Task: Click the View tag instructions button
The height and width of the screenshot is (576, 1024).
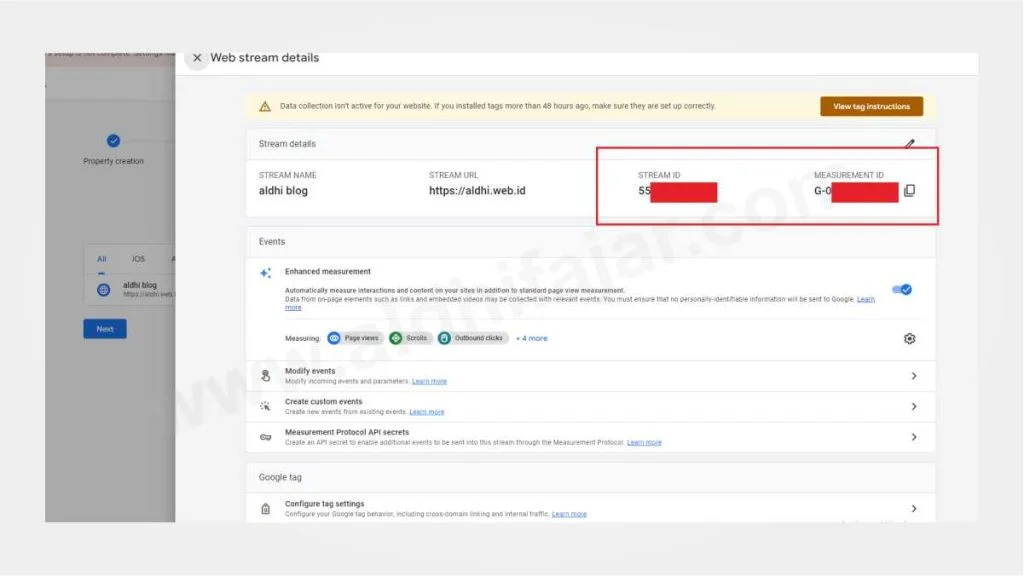Action: click(871, 106)
